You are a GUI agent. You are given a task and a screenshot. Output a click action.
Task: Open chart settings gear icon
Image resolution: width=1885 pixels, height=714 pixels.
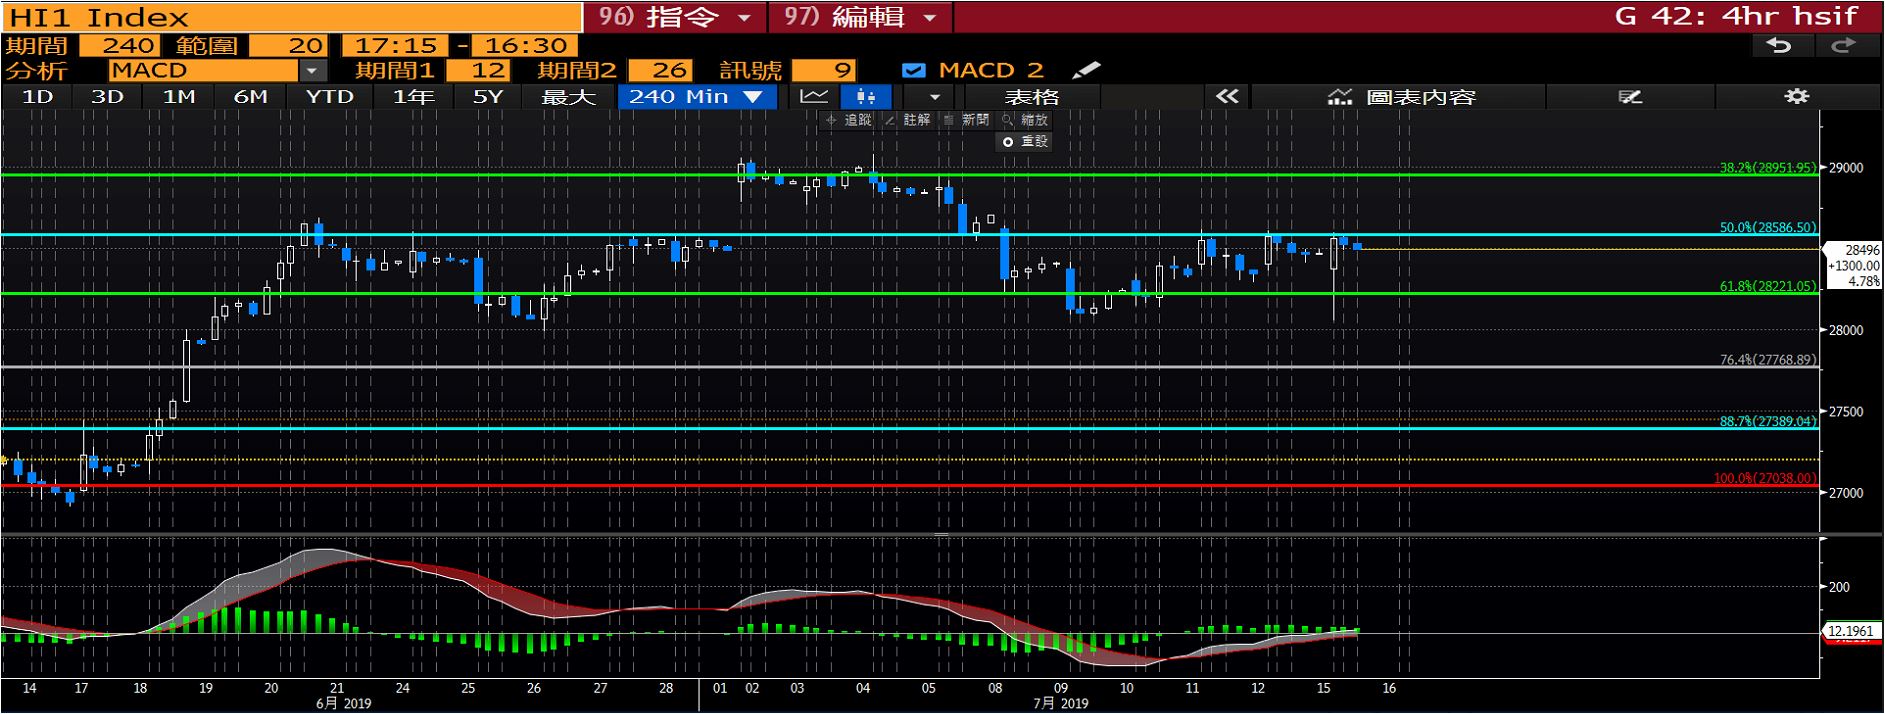(1796, 96)
